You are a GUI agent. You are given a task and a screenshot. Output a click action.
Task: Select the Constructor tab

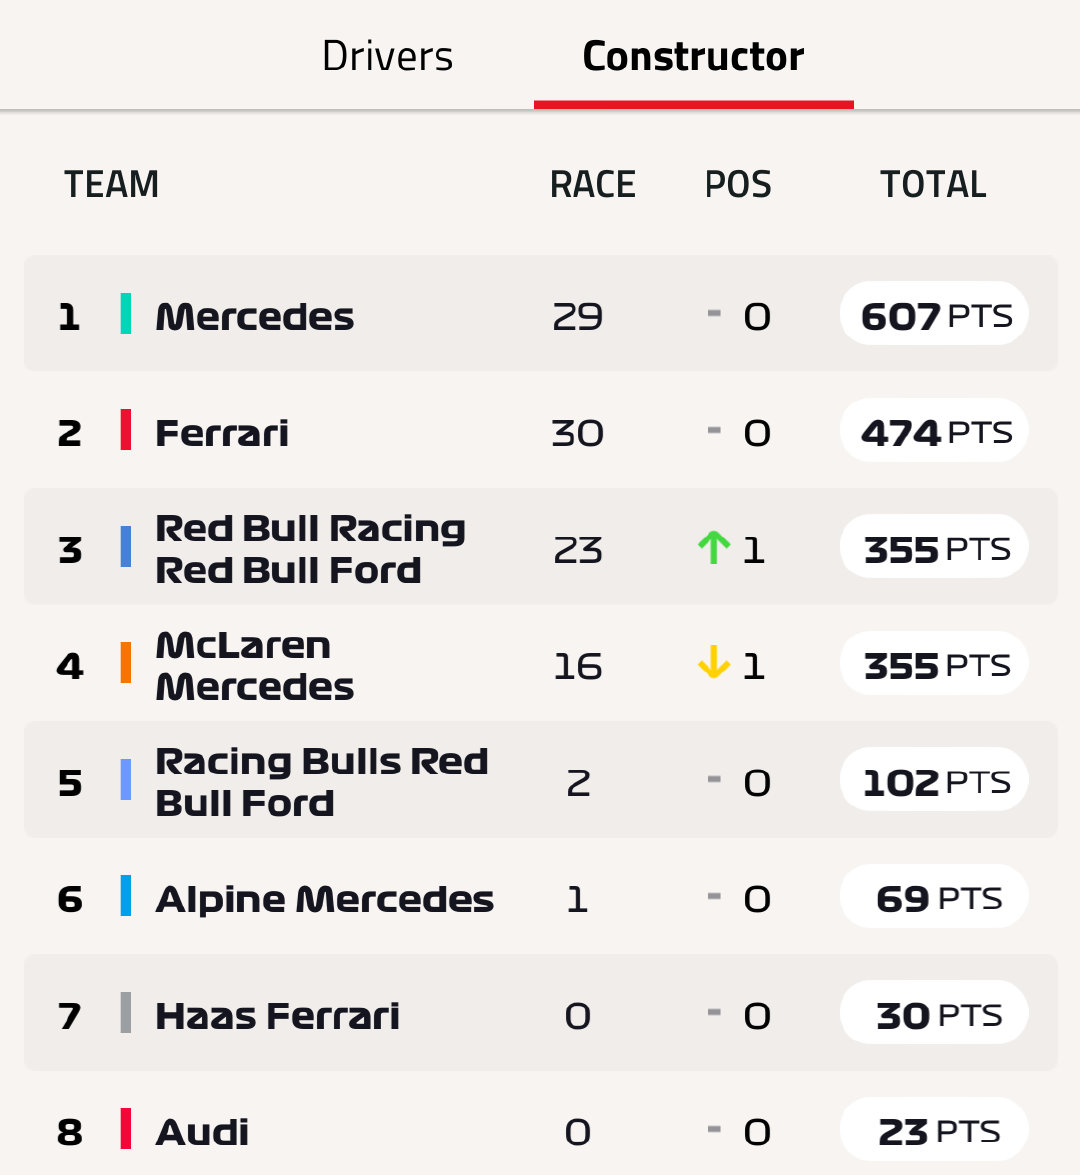pyautogui.click(x=693, y=56)
